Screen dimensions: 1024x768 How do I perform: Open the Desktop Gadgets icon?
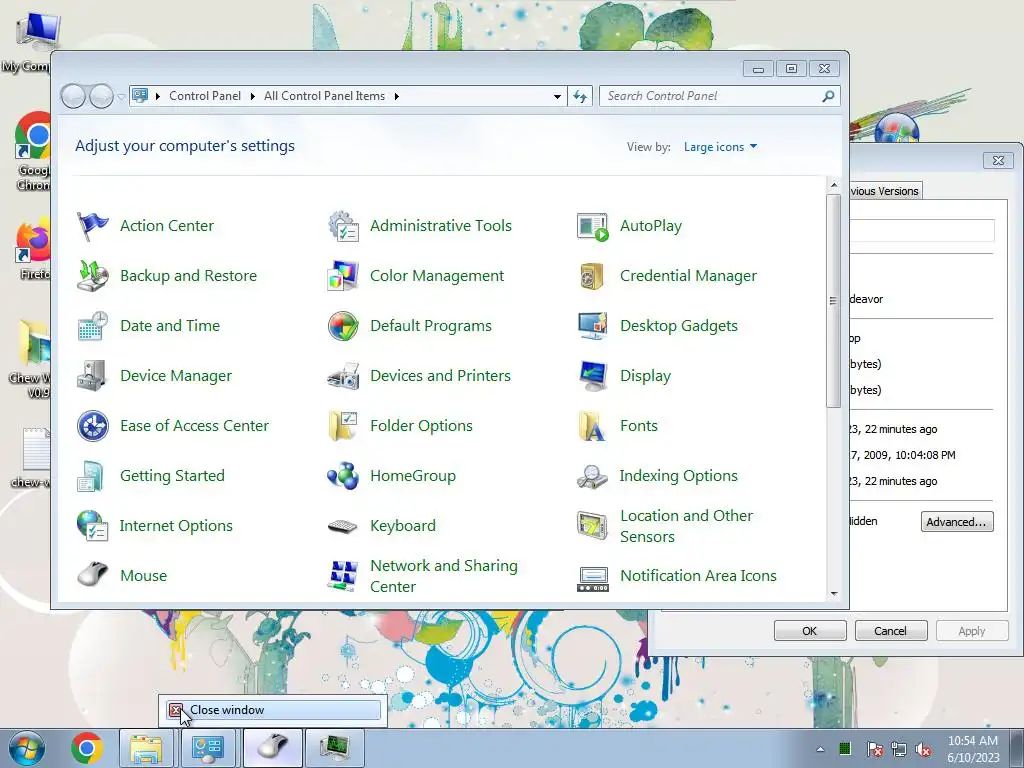coord(593,326)
